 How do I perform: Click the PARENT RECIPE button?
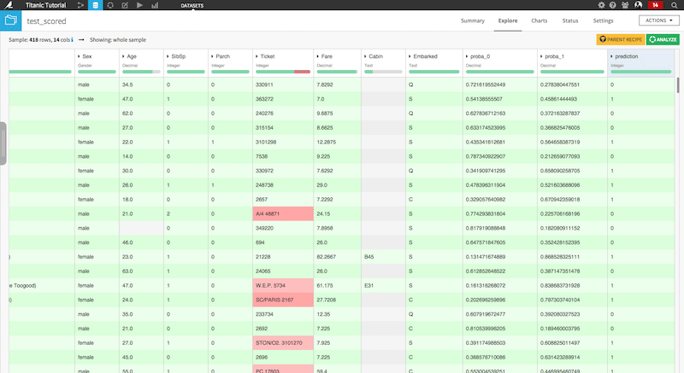(620, 39)
